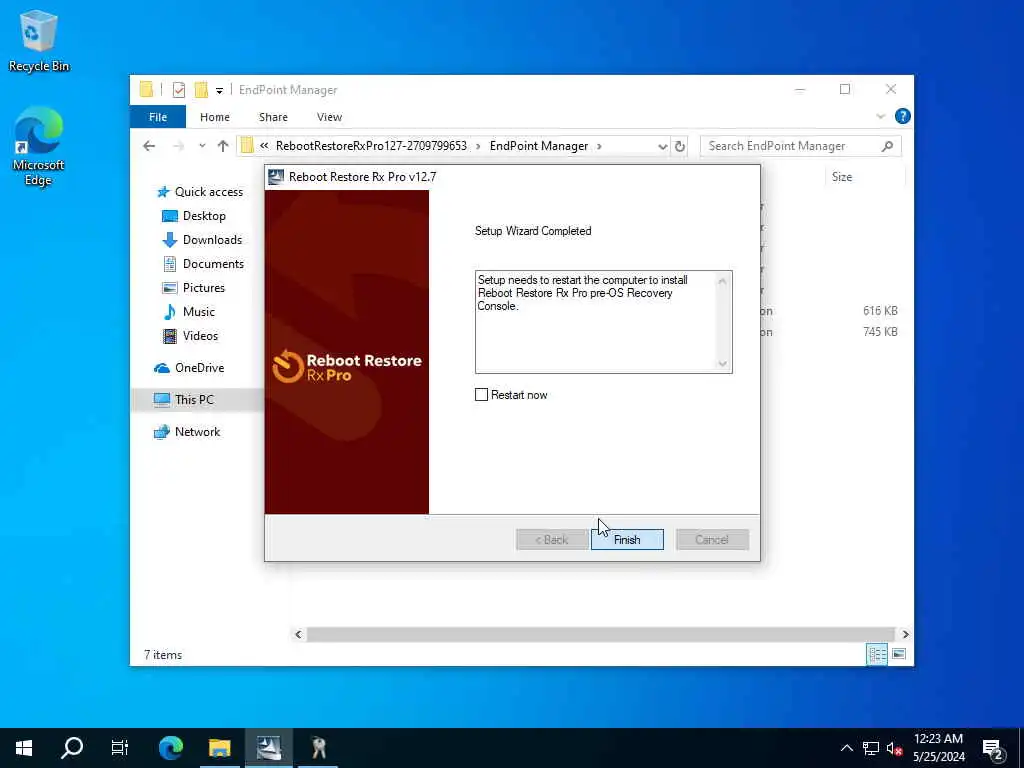Open Downloads in navigation pane
The image size is (1024, 768).
[x=212, y=240]
